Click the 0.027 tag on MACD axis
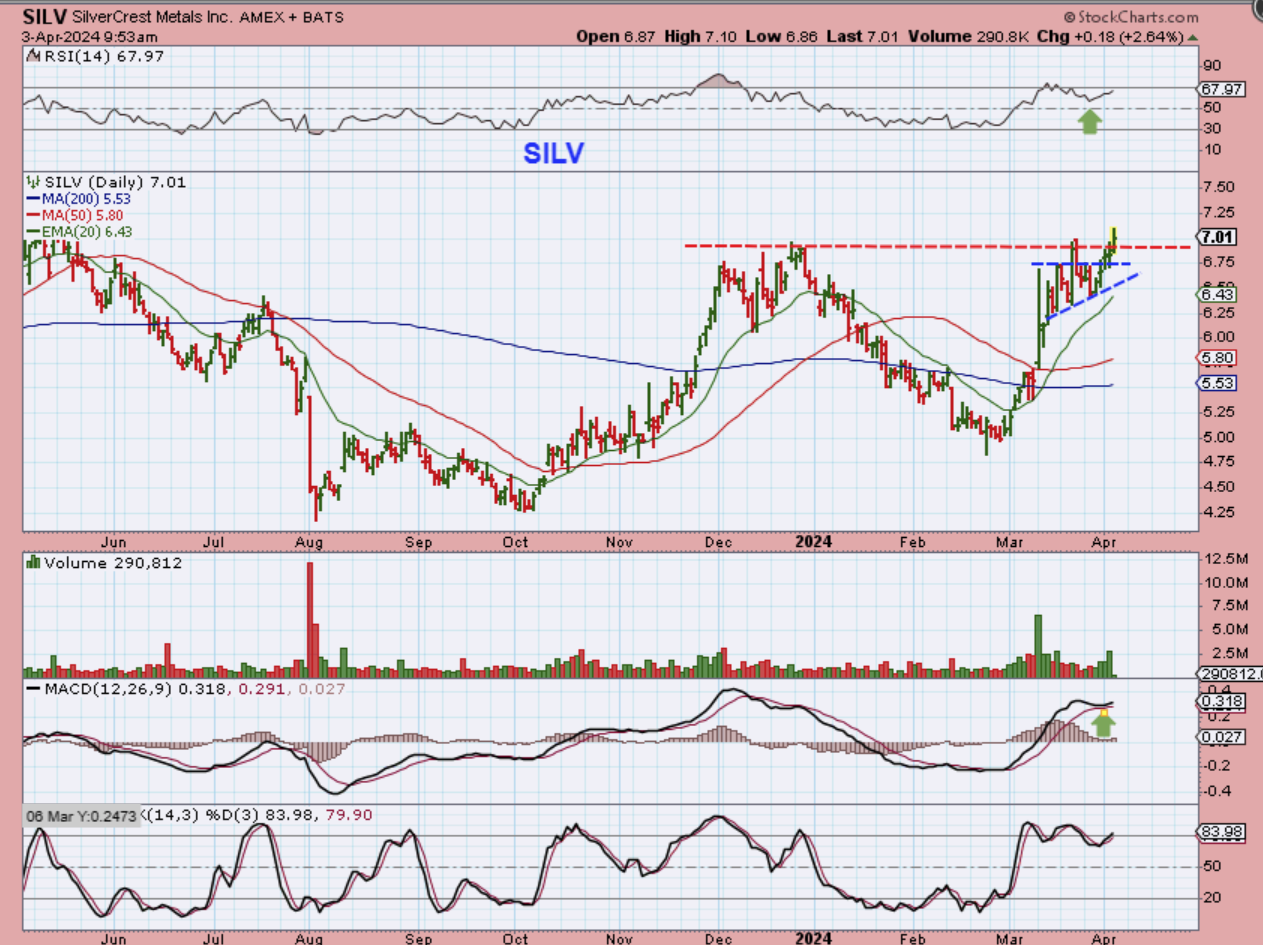 (1222, 737)
